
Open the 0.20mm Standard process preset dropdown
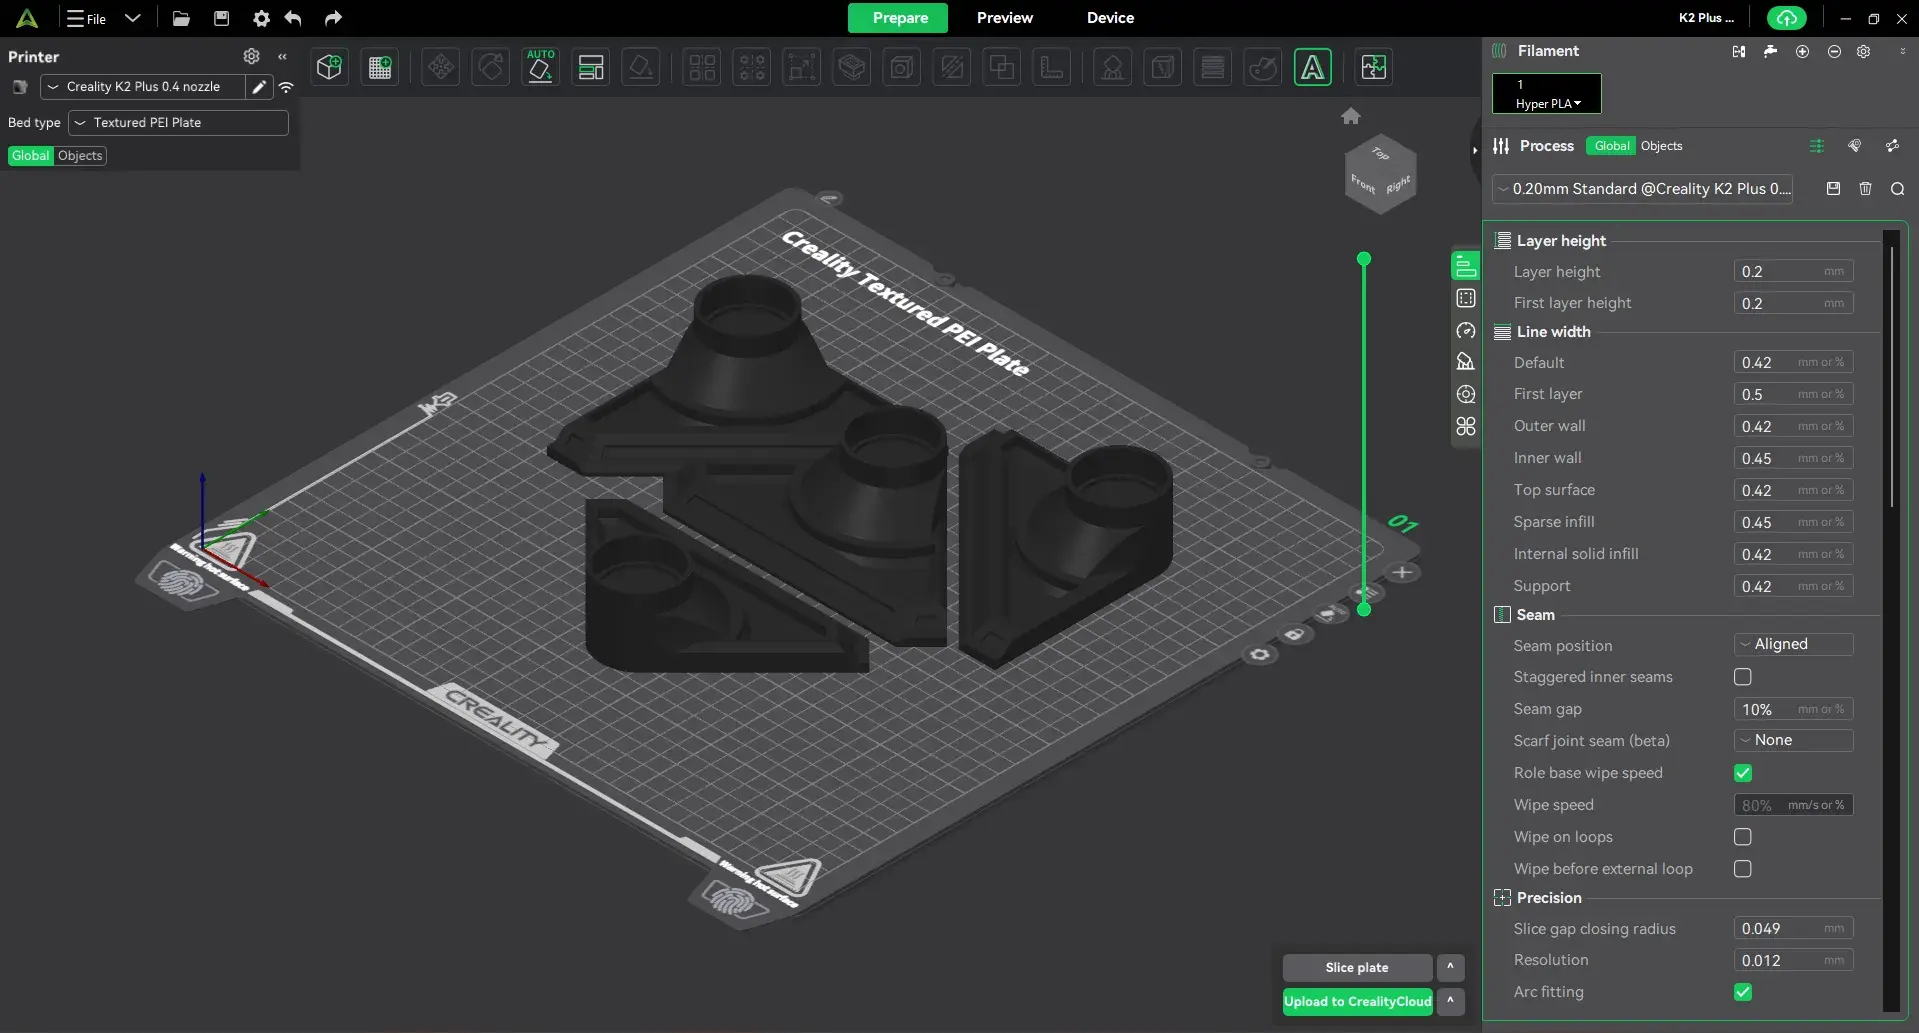tap(1642, 189)
